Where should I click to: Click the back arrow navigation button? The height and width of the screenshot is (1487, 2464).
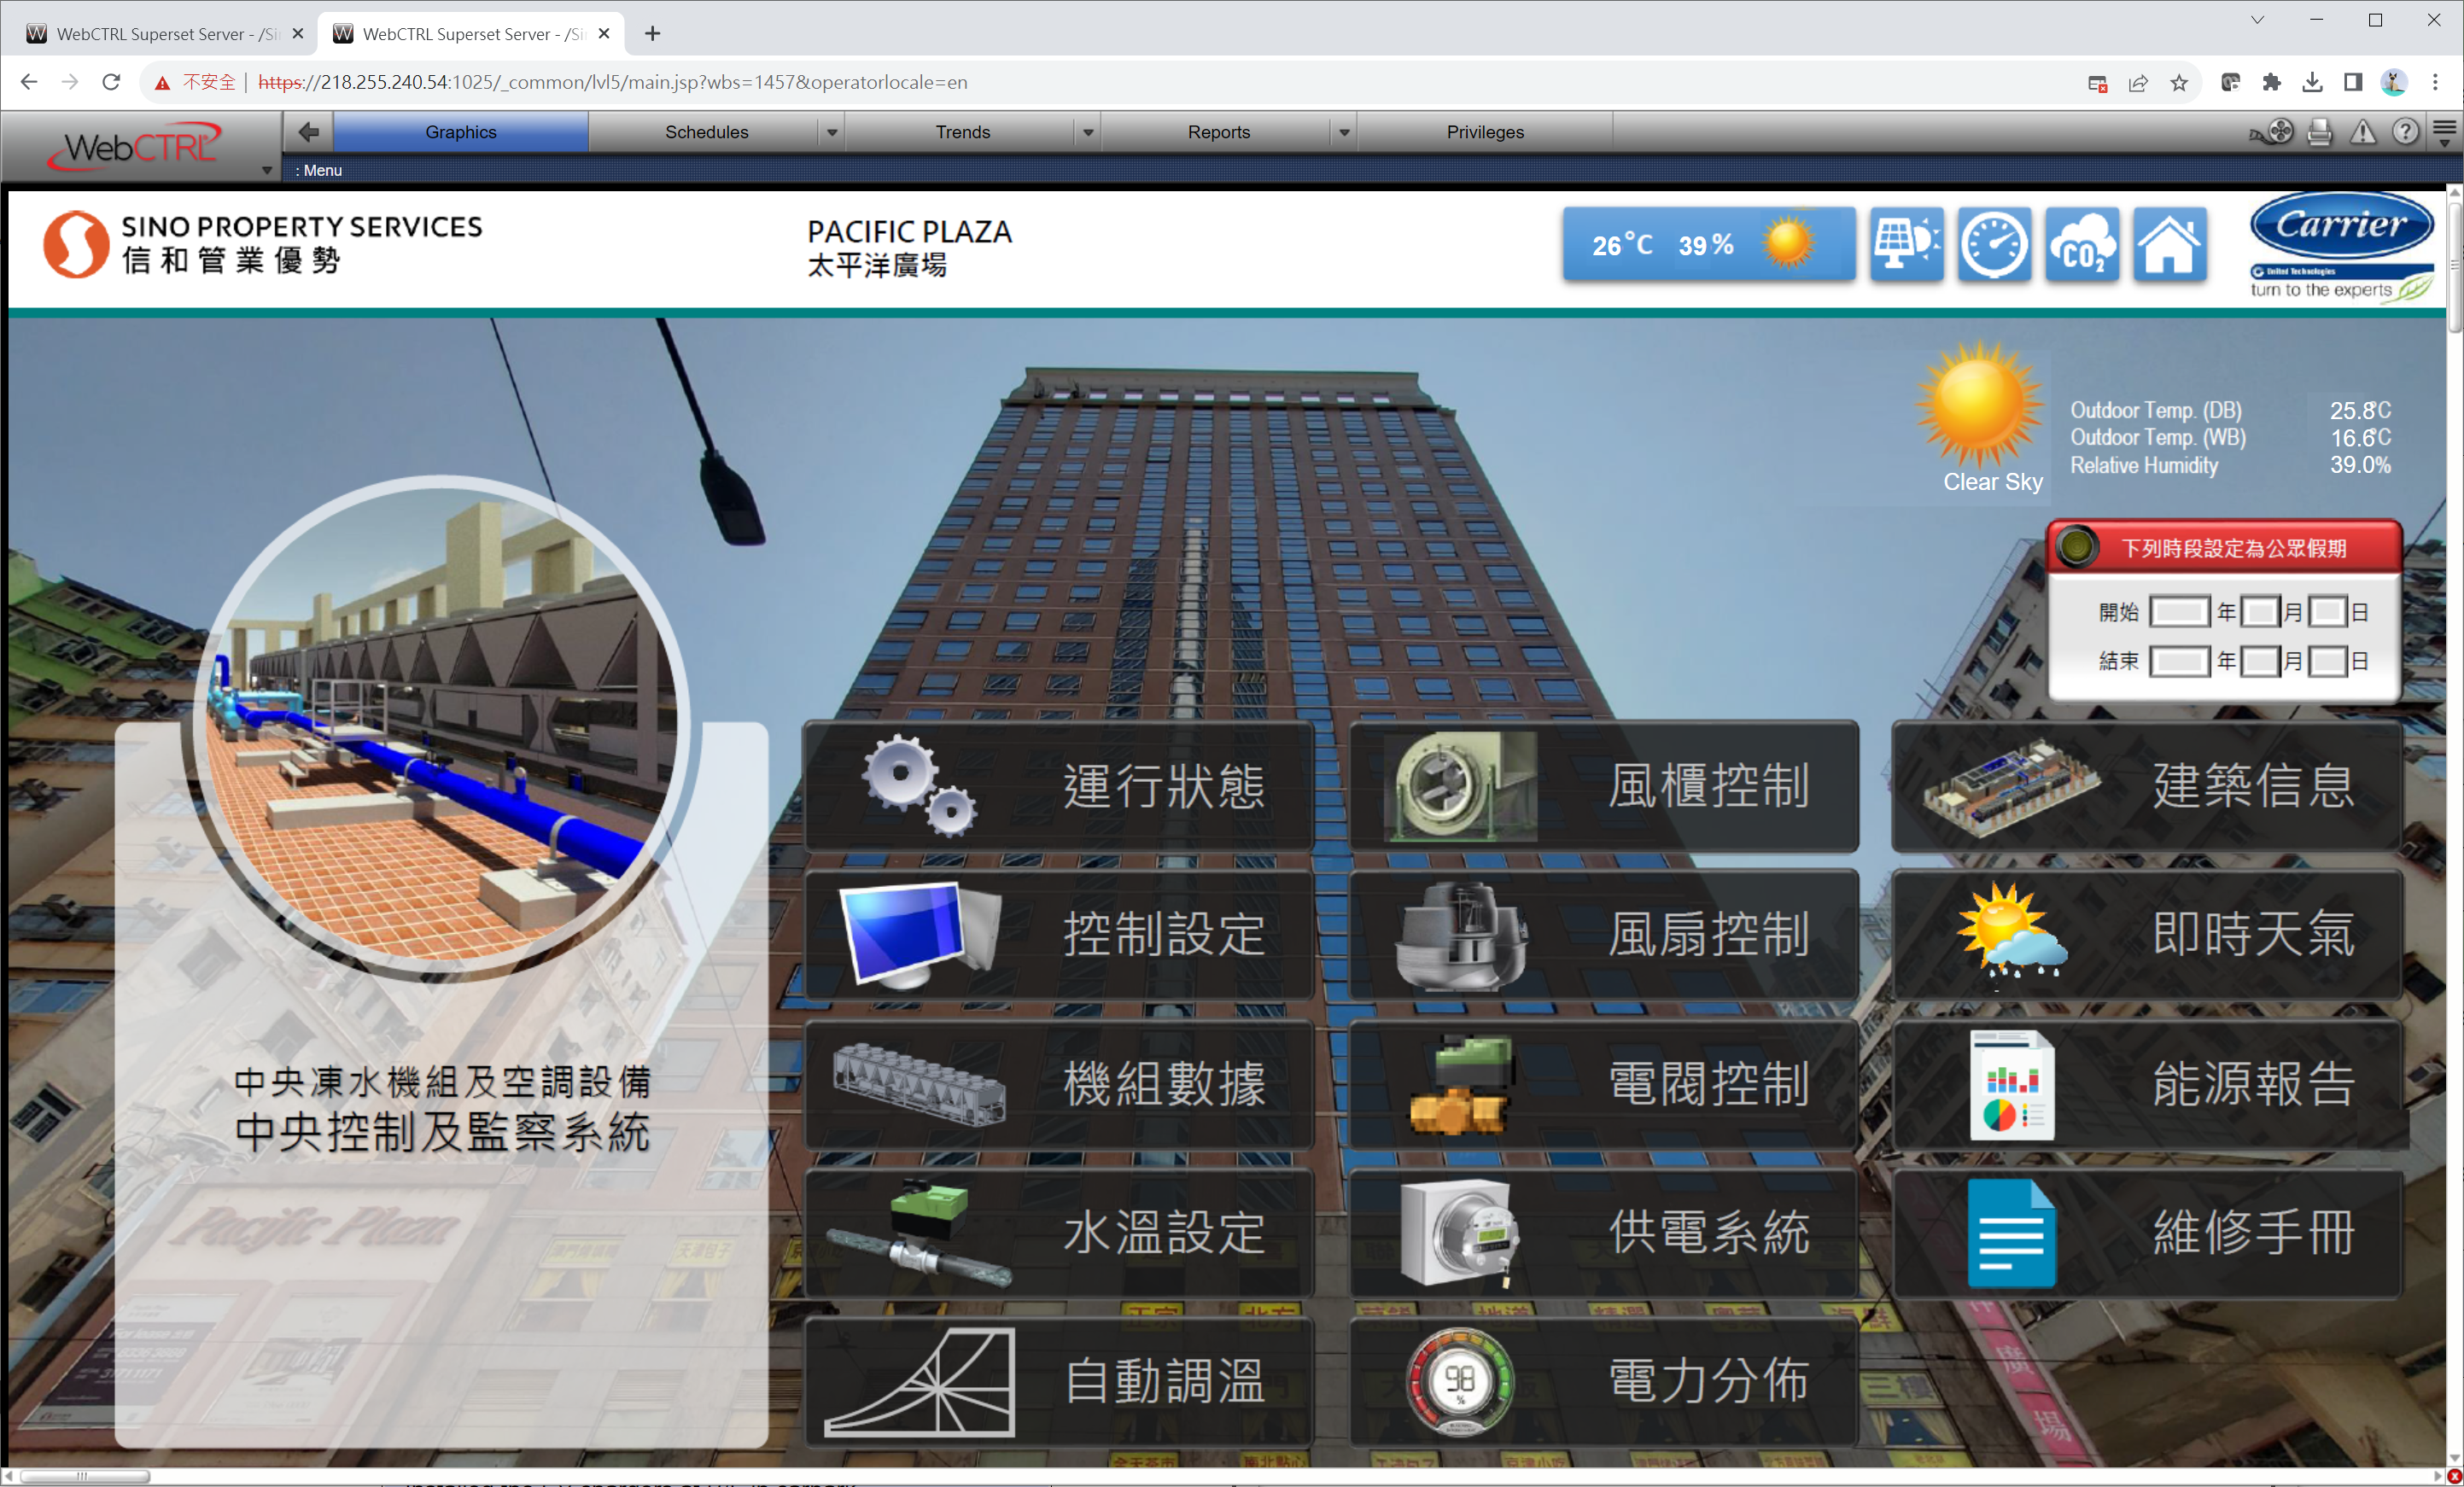pos(309,132)
